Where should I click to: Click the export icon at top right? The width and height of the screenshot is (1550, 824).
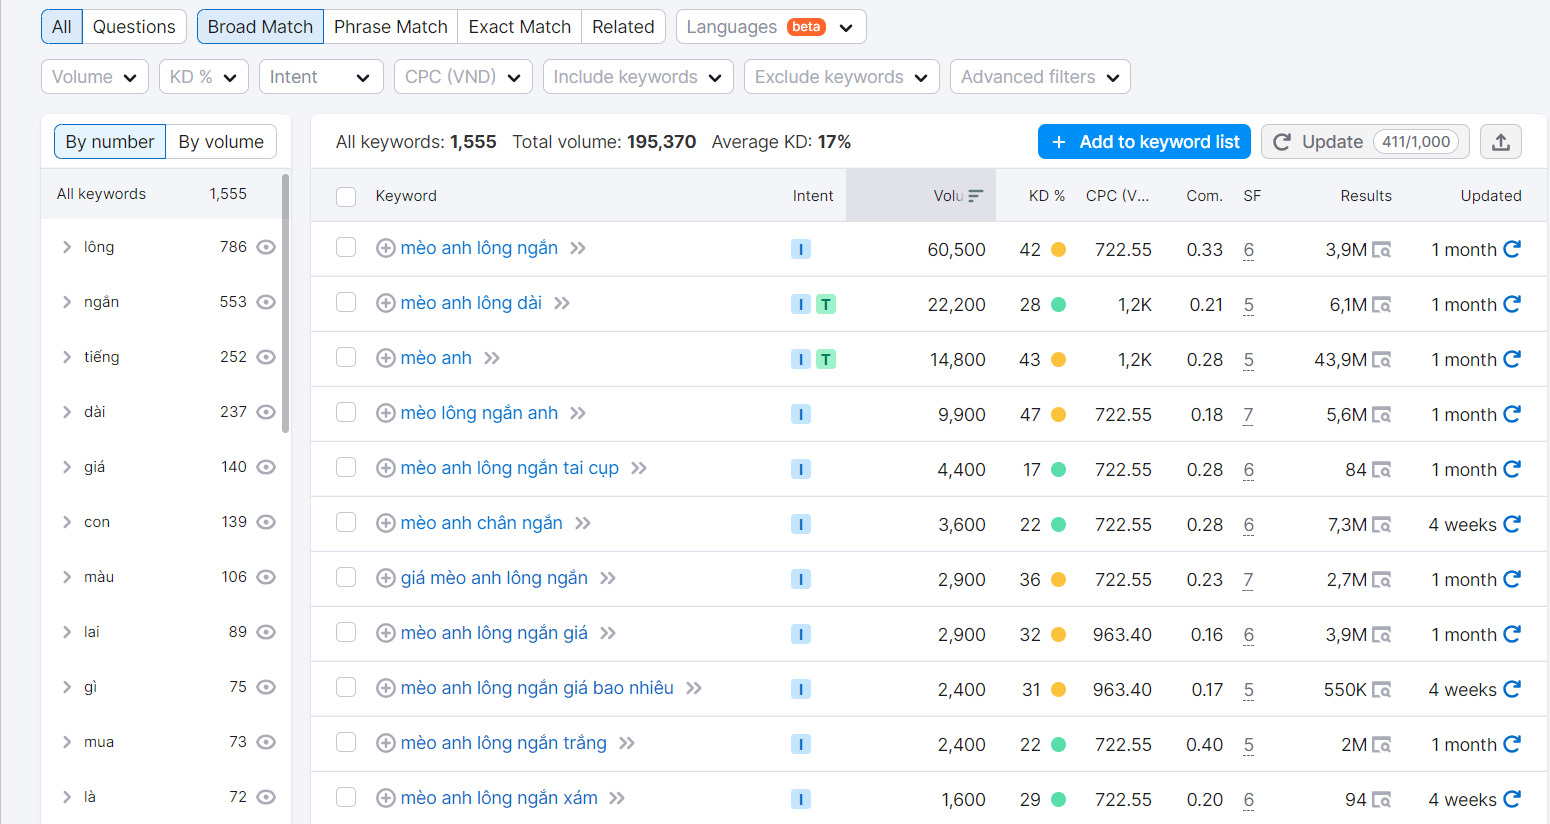[1501, 141]
